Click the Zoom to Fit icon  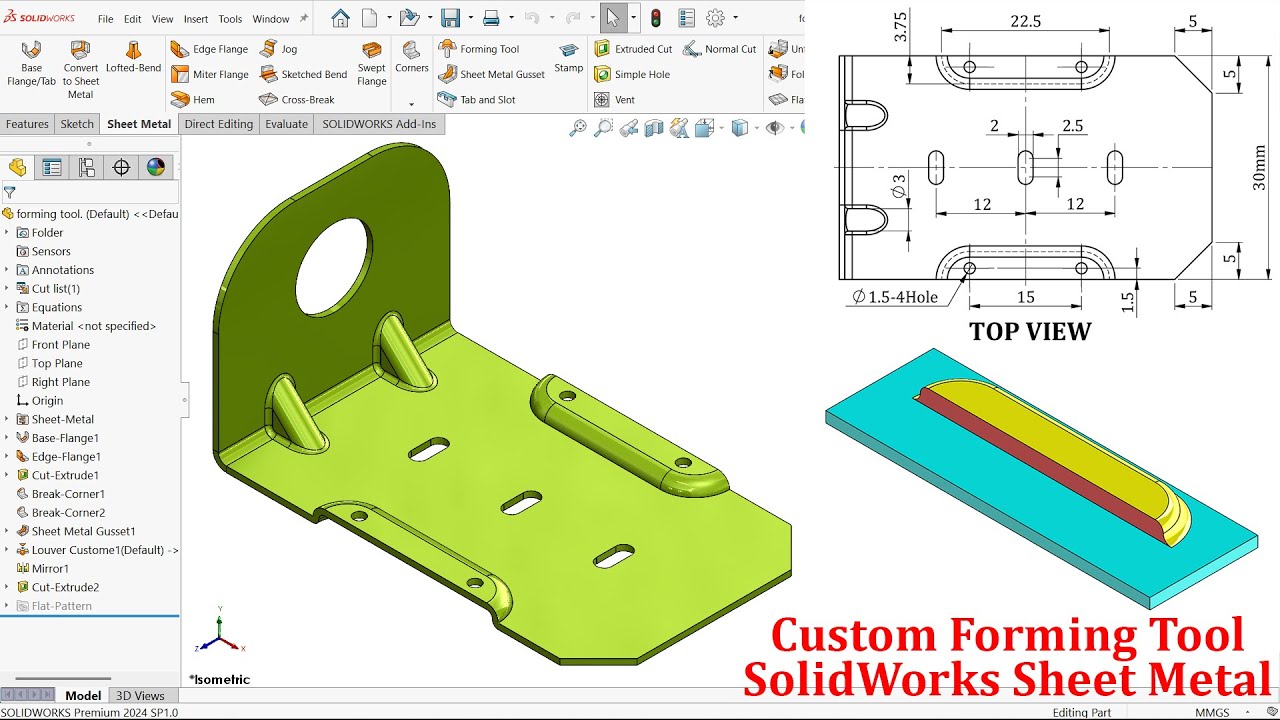pos(578,128)
